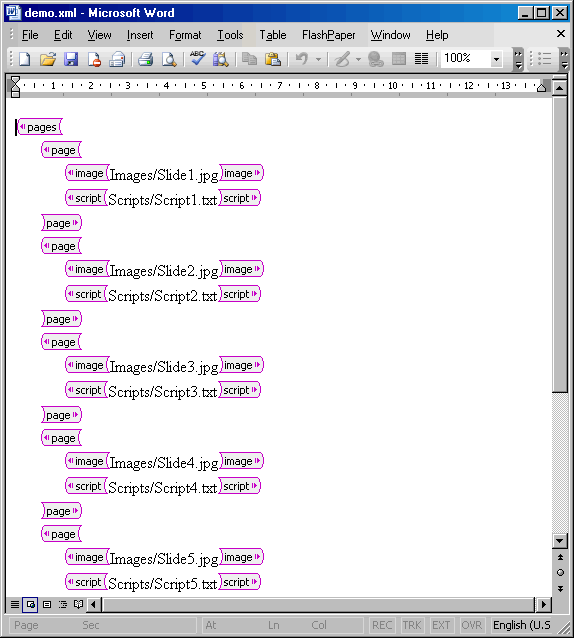Viewport: 574px width, 638px height.
Task: Open the 100% zoom dropdown
Action: pyautogui.click(x=496, y=59)
